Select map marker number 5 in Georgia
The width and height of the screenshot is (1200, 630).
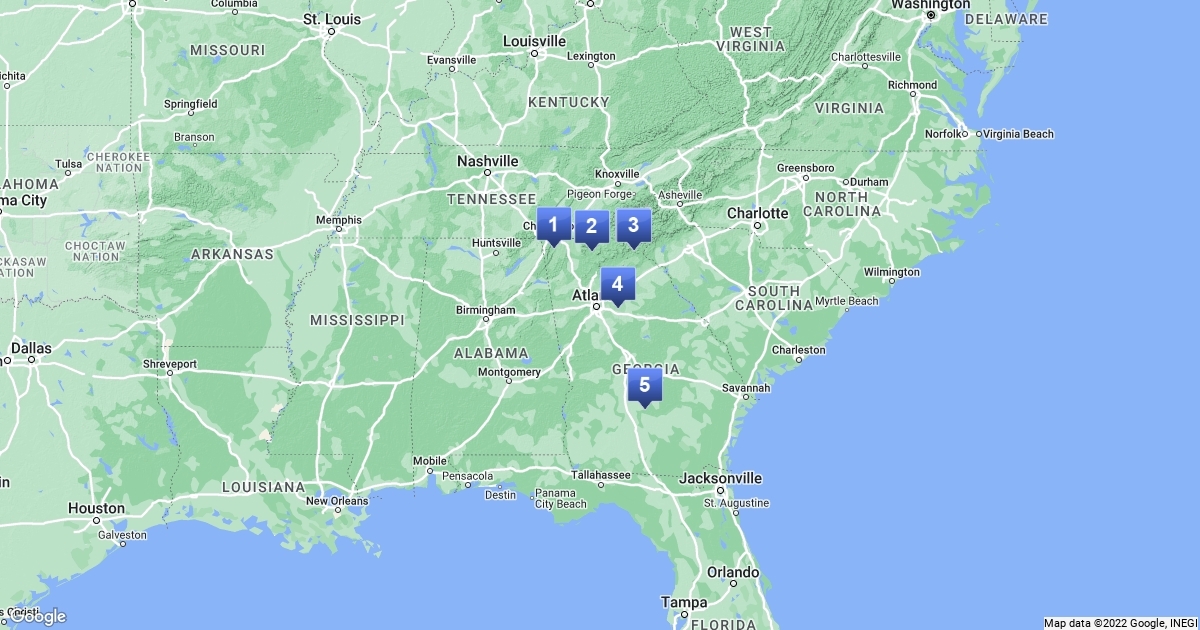tap(645, 386)
